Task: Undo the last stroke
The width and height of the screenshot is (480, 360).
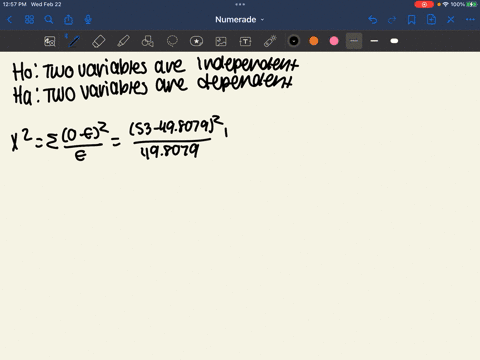Action: 373,20
